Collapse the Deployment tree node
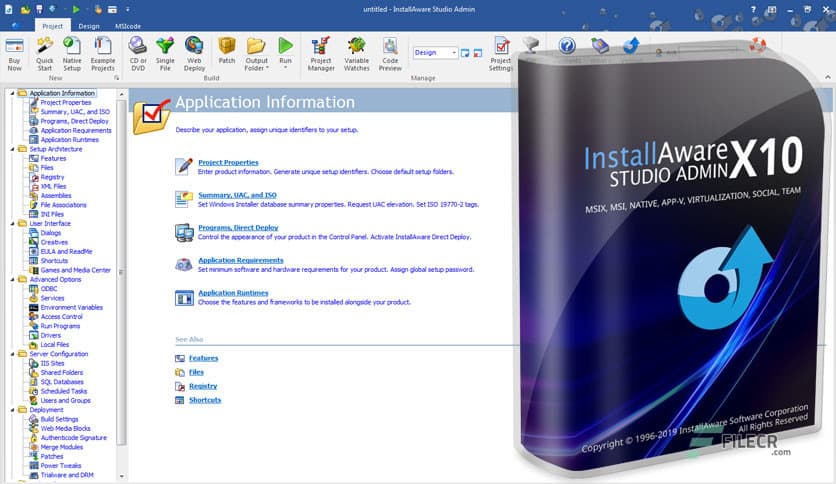 pos(12,410)
